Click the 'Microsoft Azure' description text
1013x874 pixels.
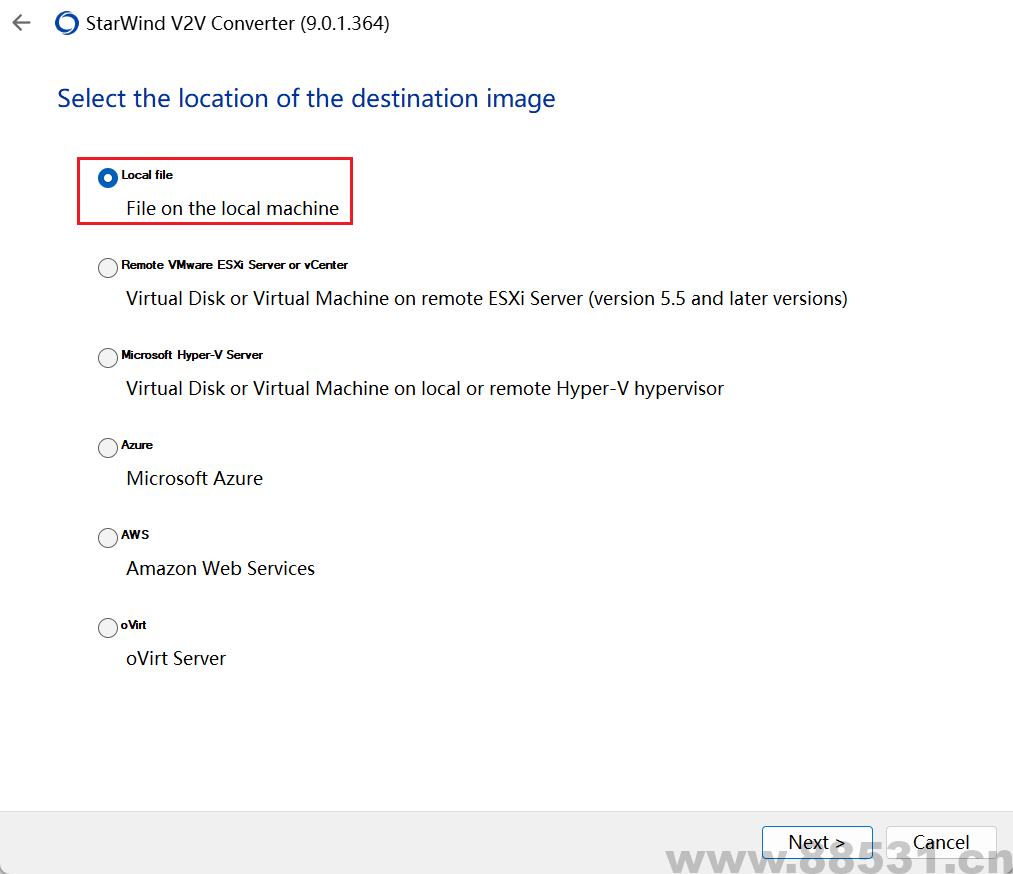point(194,479)
